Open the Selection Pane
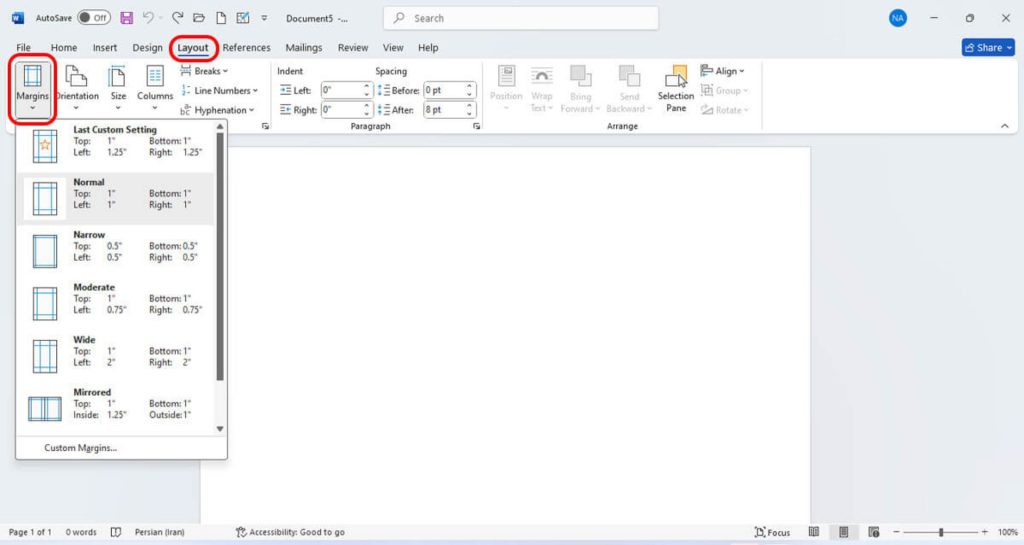The height and width of the screenshot is (545, 1024). (x=676, y=88)
